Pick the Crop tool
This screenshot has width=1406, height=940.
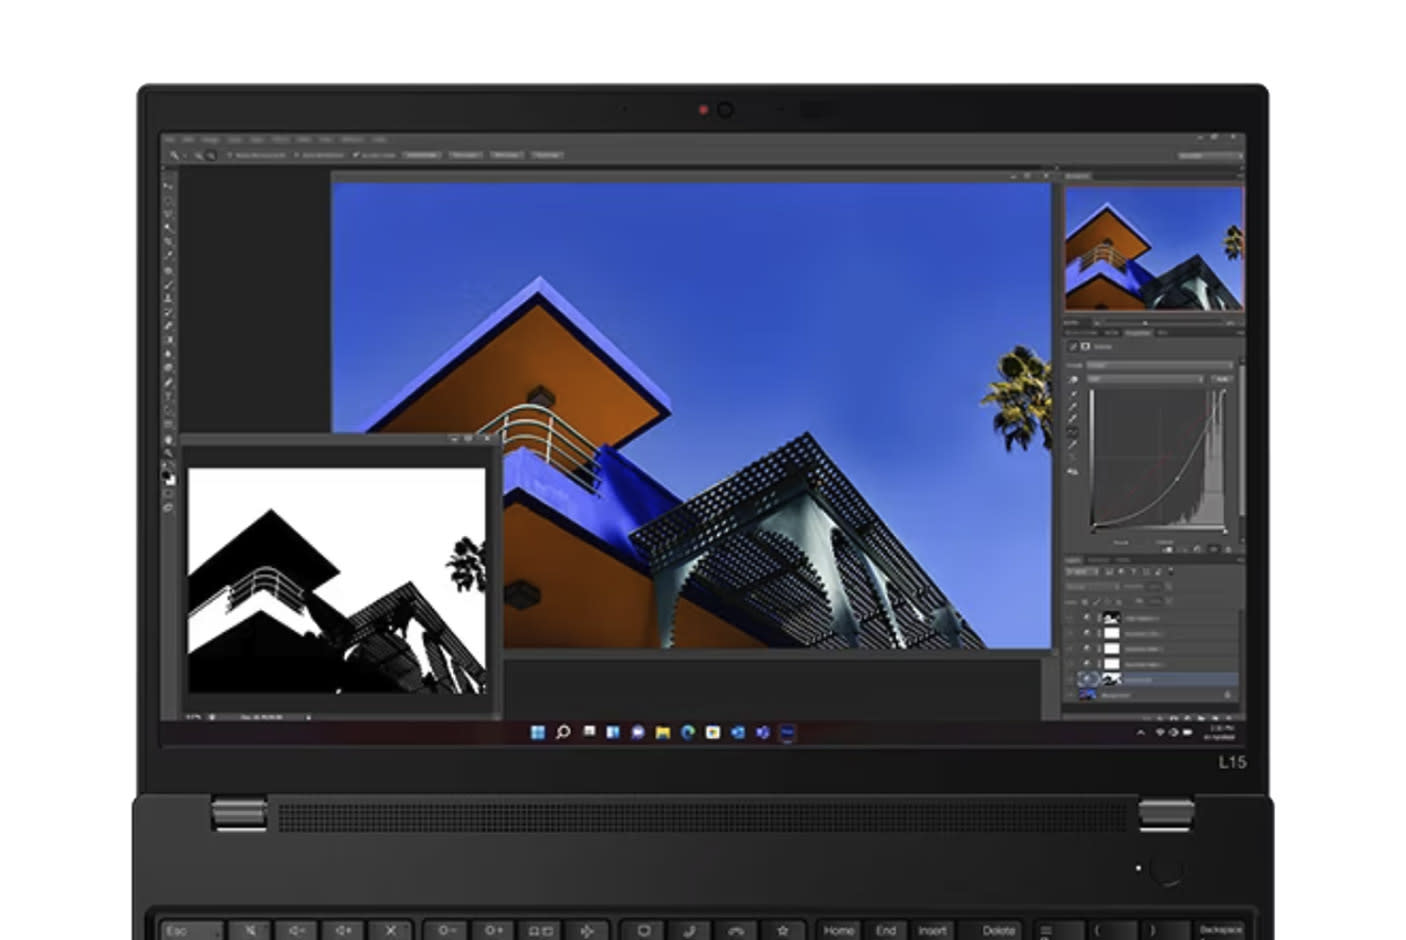[168, 241]
